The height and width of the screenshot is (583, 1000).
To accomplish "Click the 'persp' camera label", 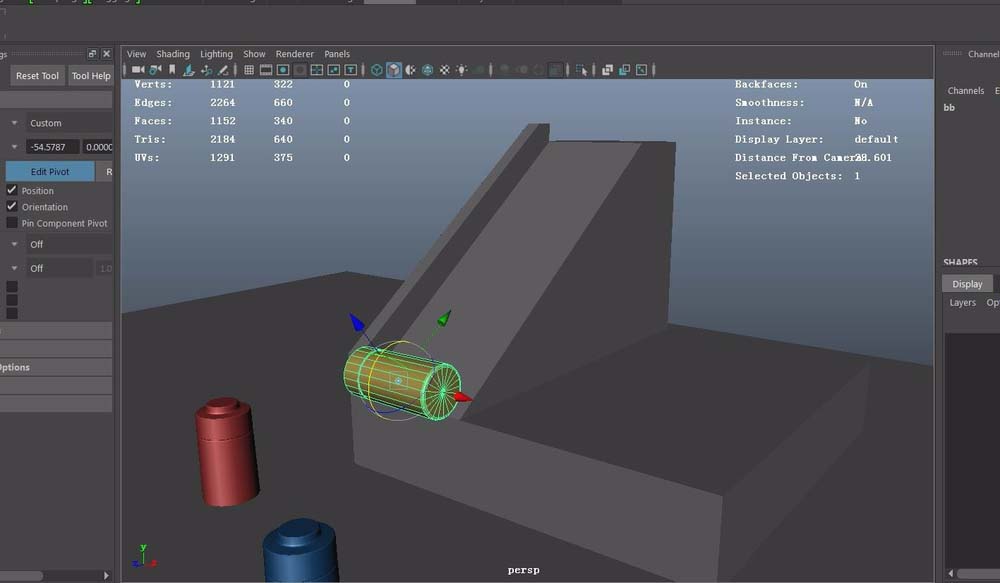I will (523, 570).
